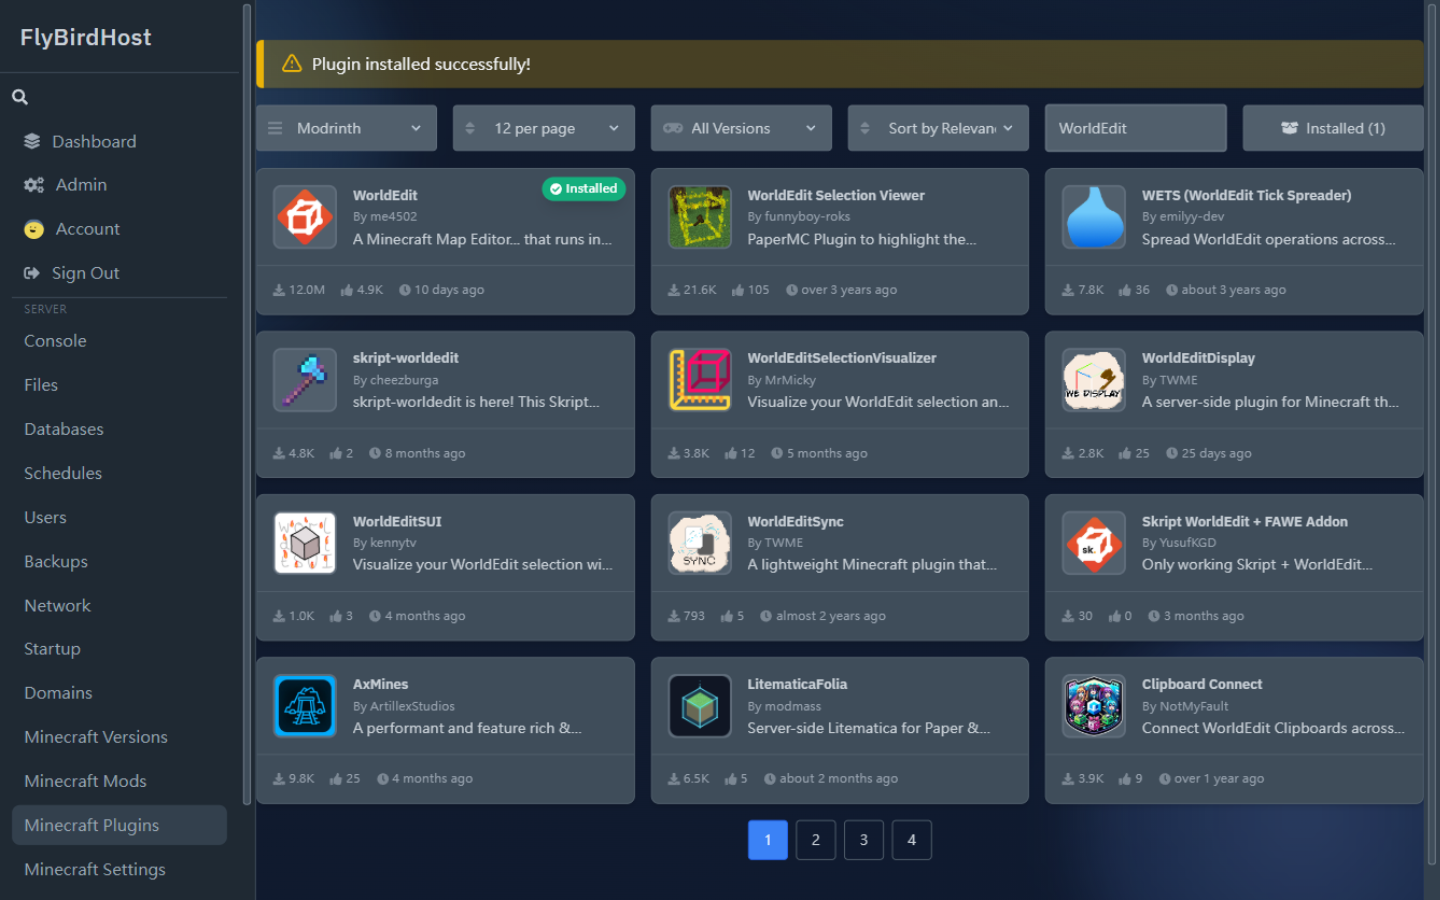1440x900 pixels.
Task: Open the Sort by Relevance dropdown
Action: tap(938, 128)
